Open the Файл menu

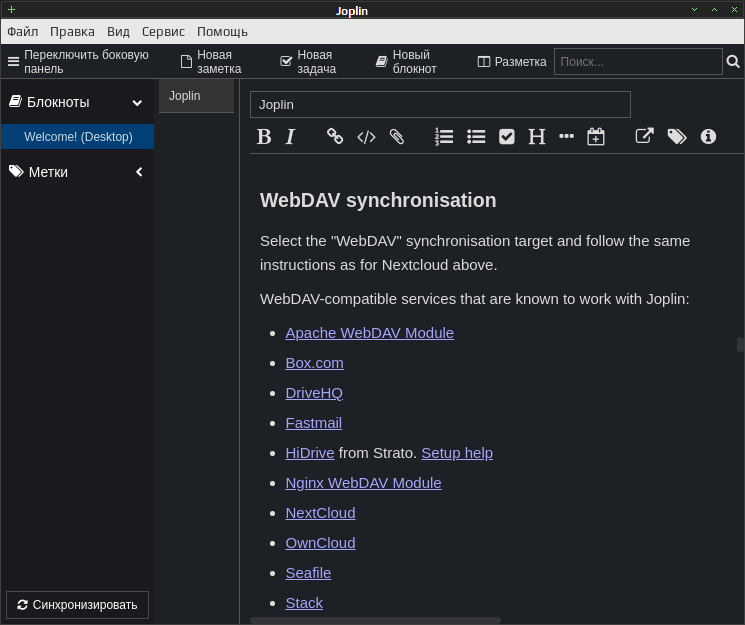22,32
